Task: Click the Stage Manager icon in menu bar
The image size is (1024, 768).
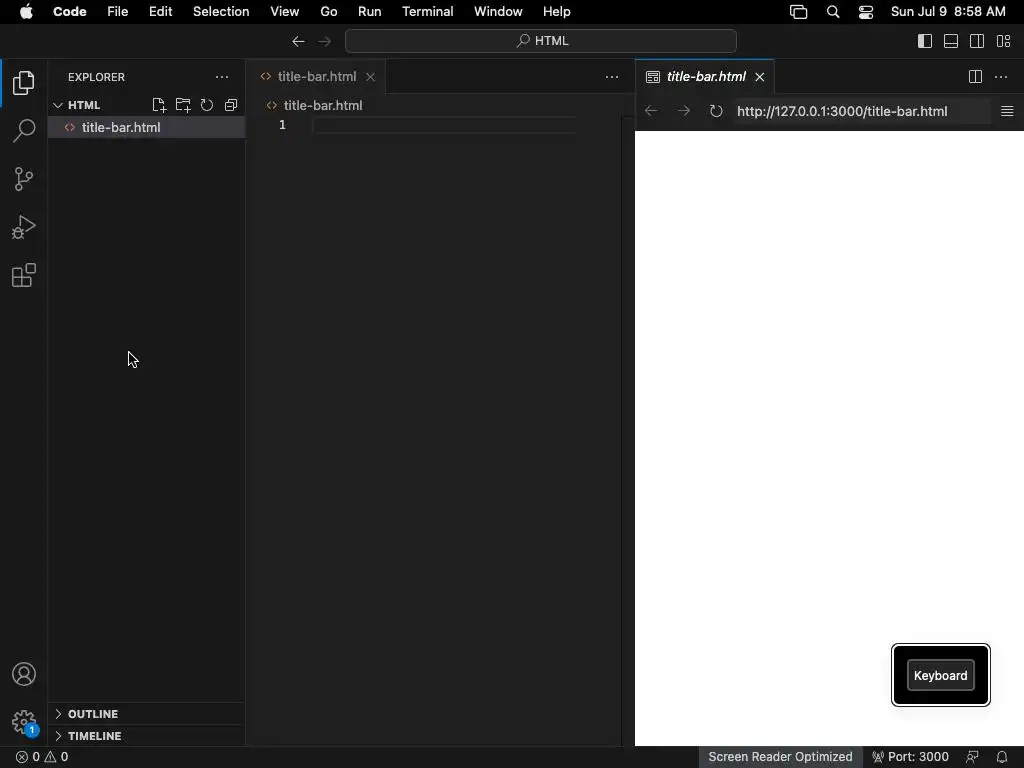Action: (x=798, y=12)
